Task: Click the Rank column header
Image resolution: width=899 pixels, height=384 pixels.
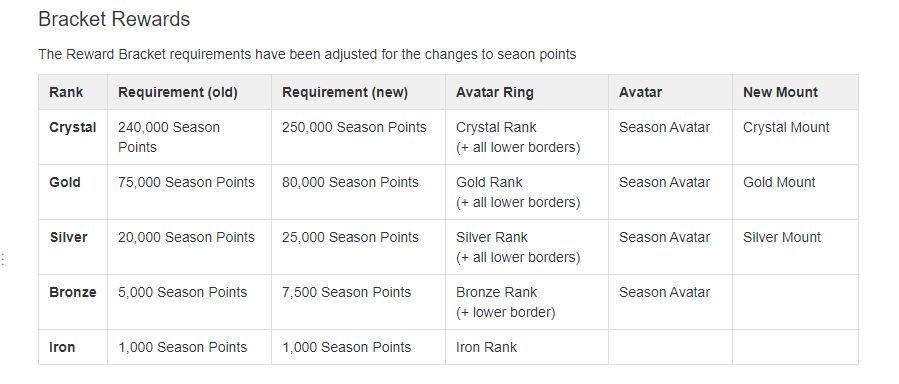Action: pyautogui.click(x=66, y=92)
